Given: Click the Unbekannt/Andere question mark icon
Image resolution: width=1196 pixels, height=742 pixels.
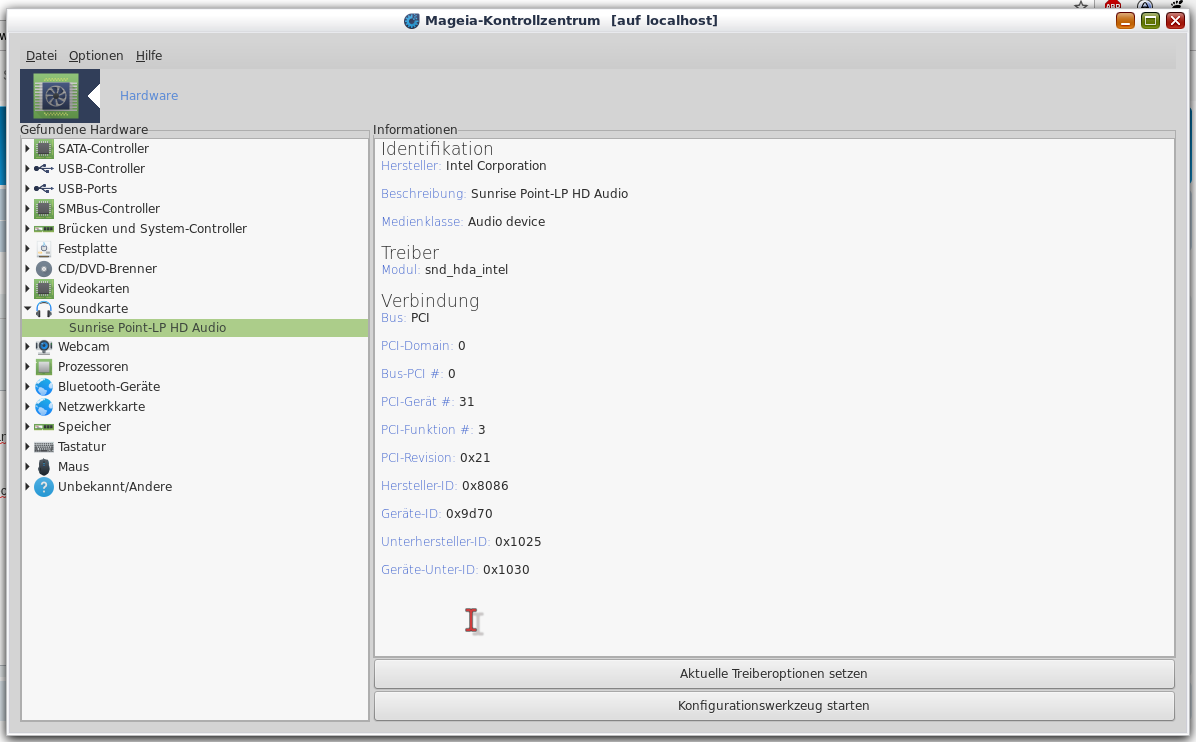Looking at the screenshot, I should pos(44,487).
